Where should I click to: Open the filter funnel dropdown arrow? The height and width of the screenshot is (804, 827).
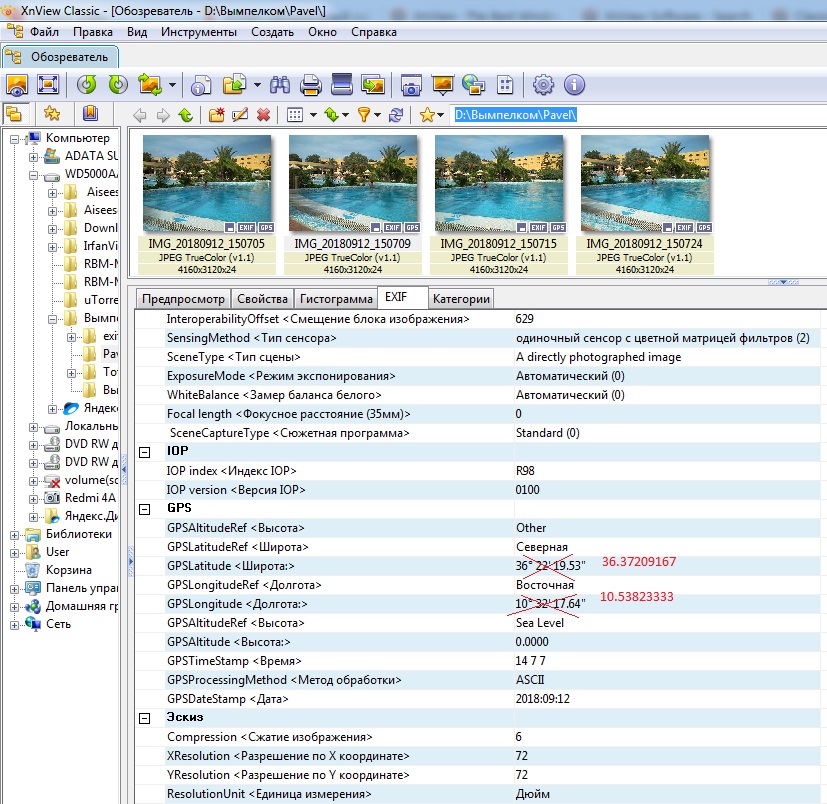377,115
